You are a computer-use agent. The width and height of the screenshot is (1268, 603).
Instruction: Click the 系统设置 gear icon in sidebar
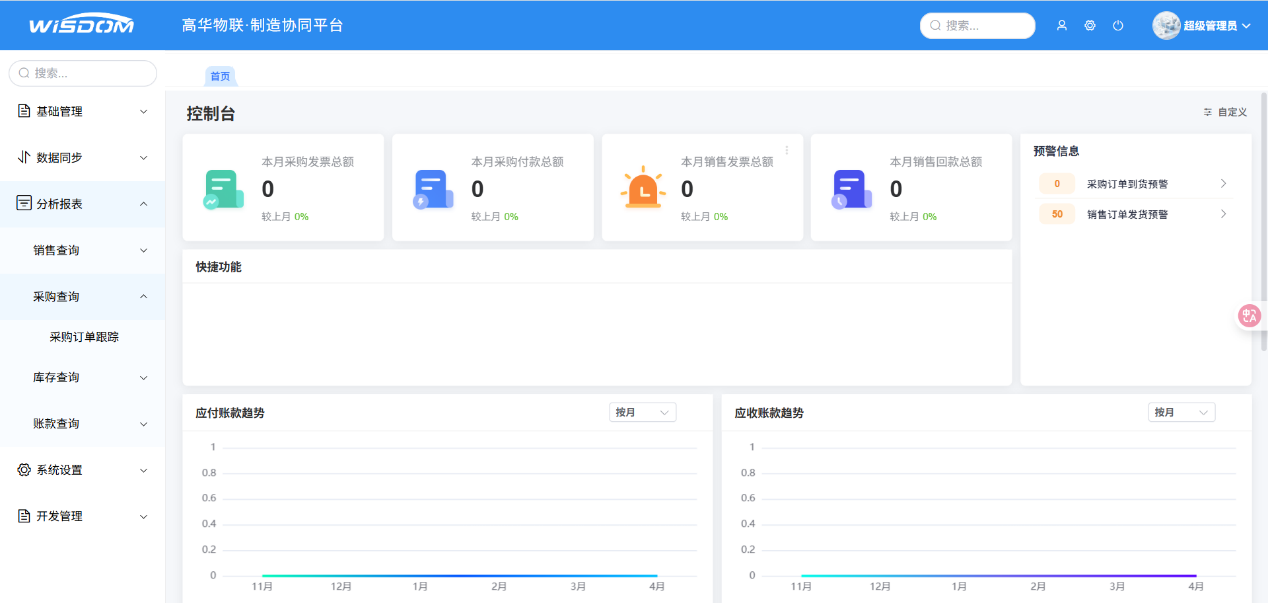[24, 470]
